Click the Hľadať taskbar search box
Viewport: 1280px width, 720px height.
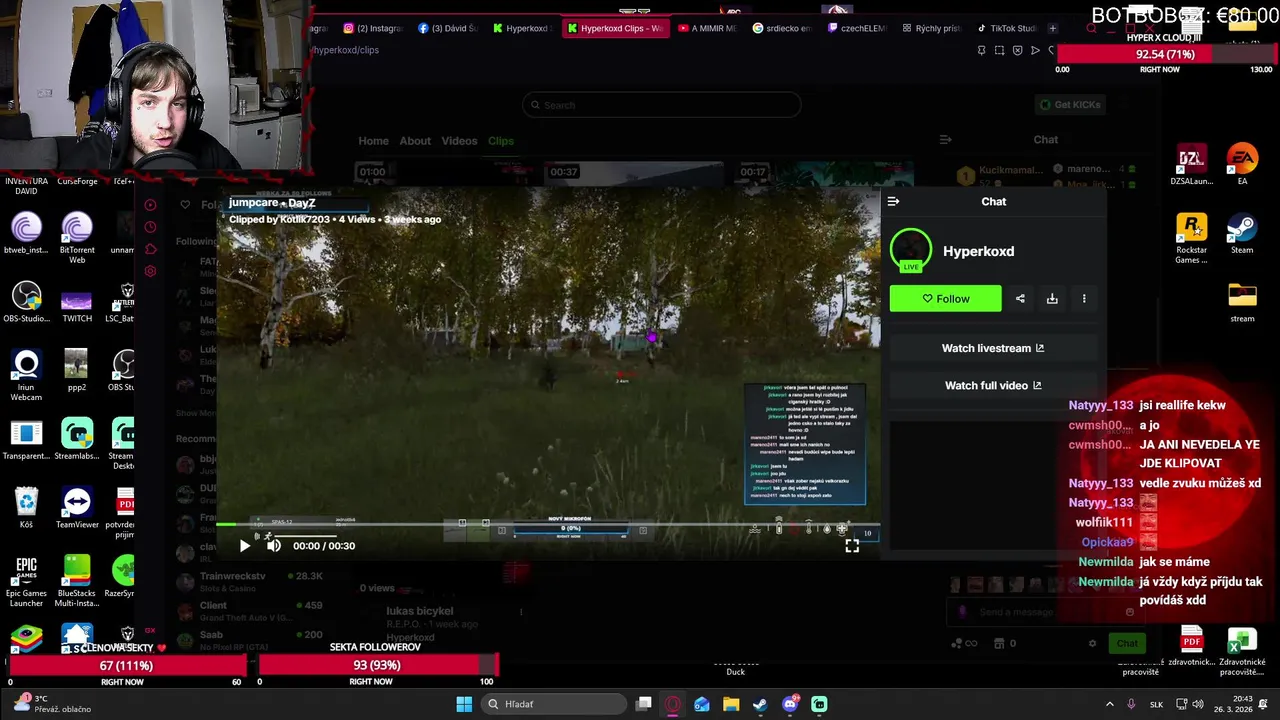click(x=552, y=704)
